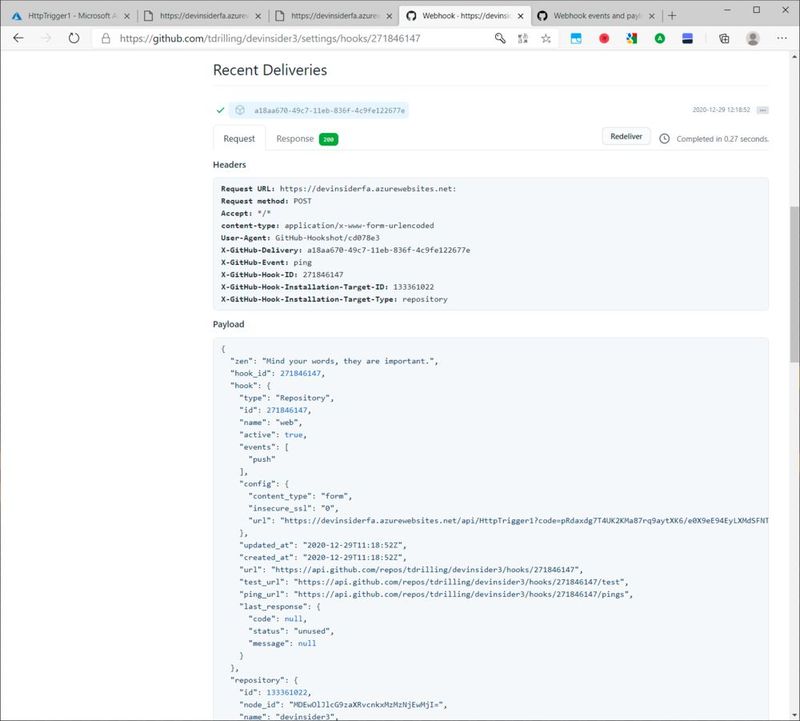Click the User-Agent GitHub-Hookshot line

tap(300, 238)
